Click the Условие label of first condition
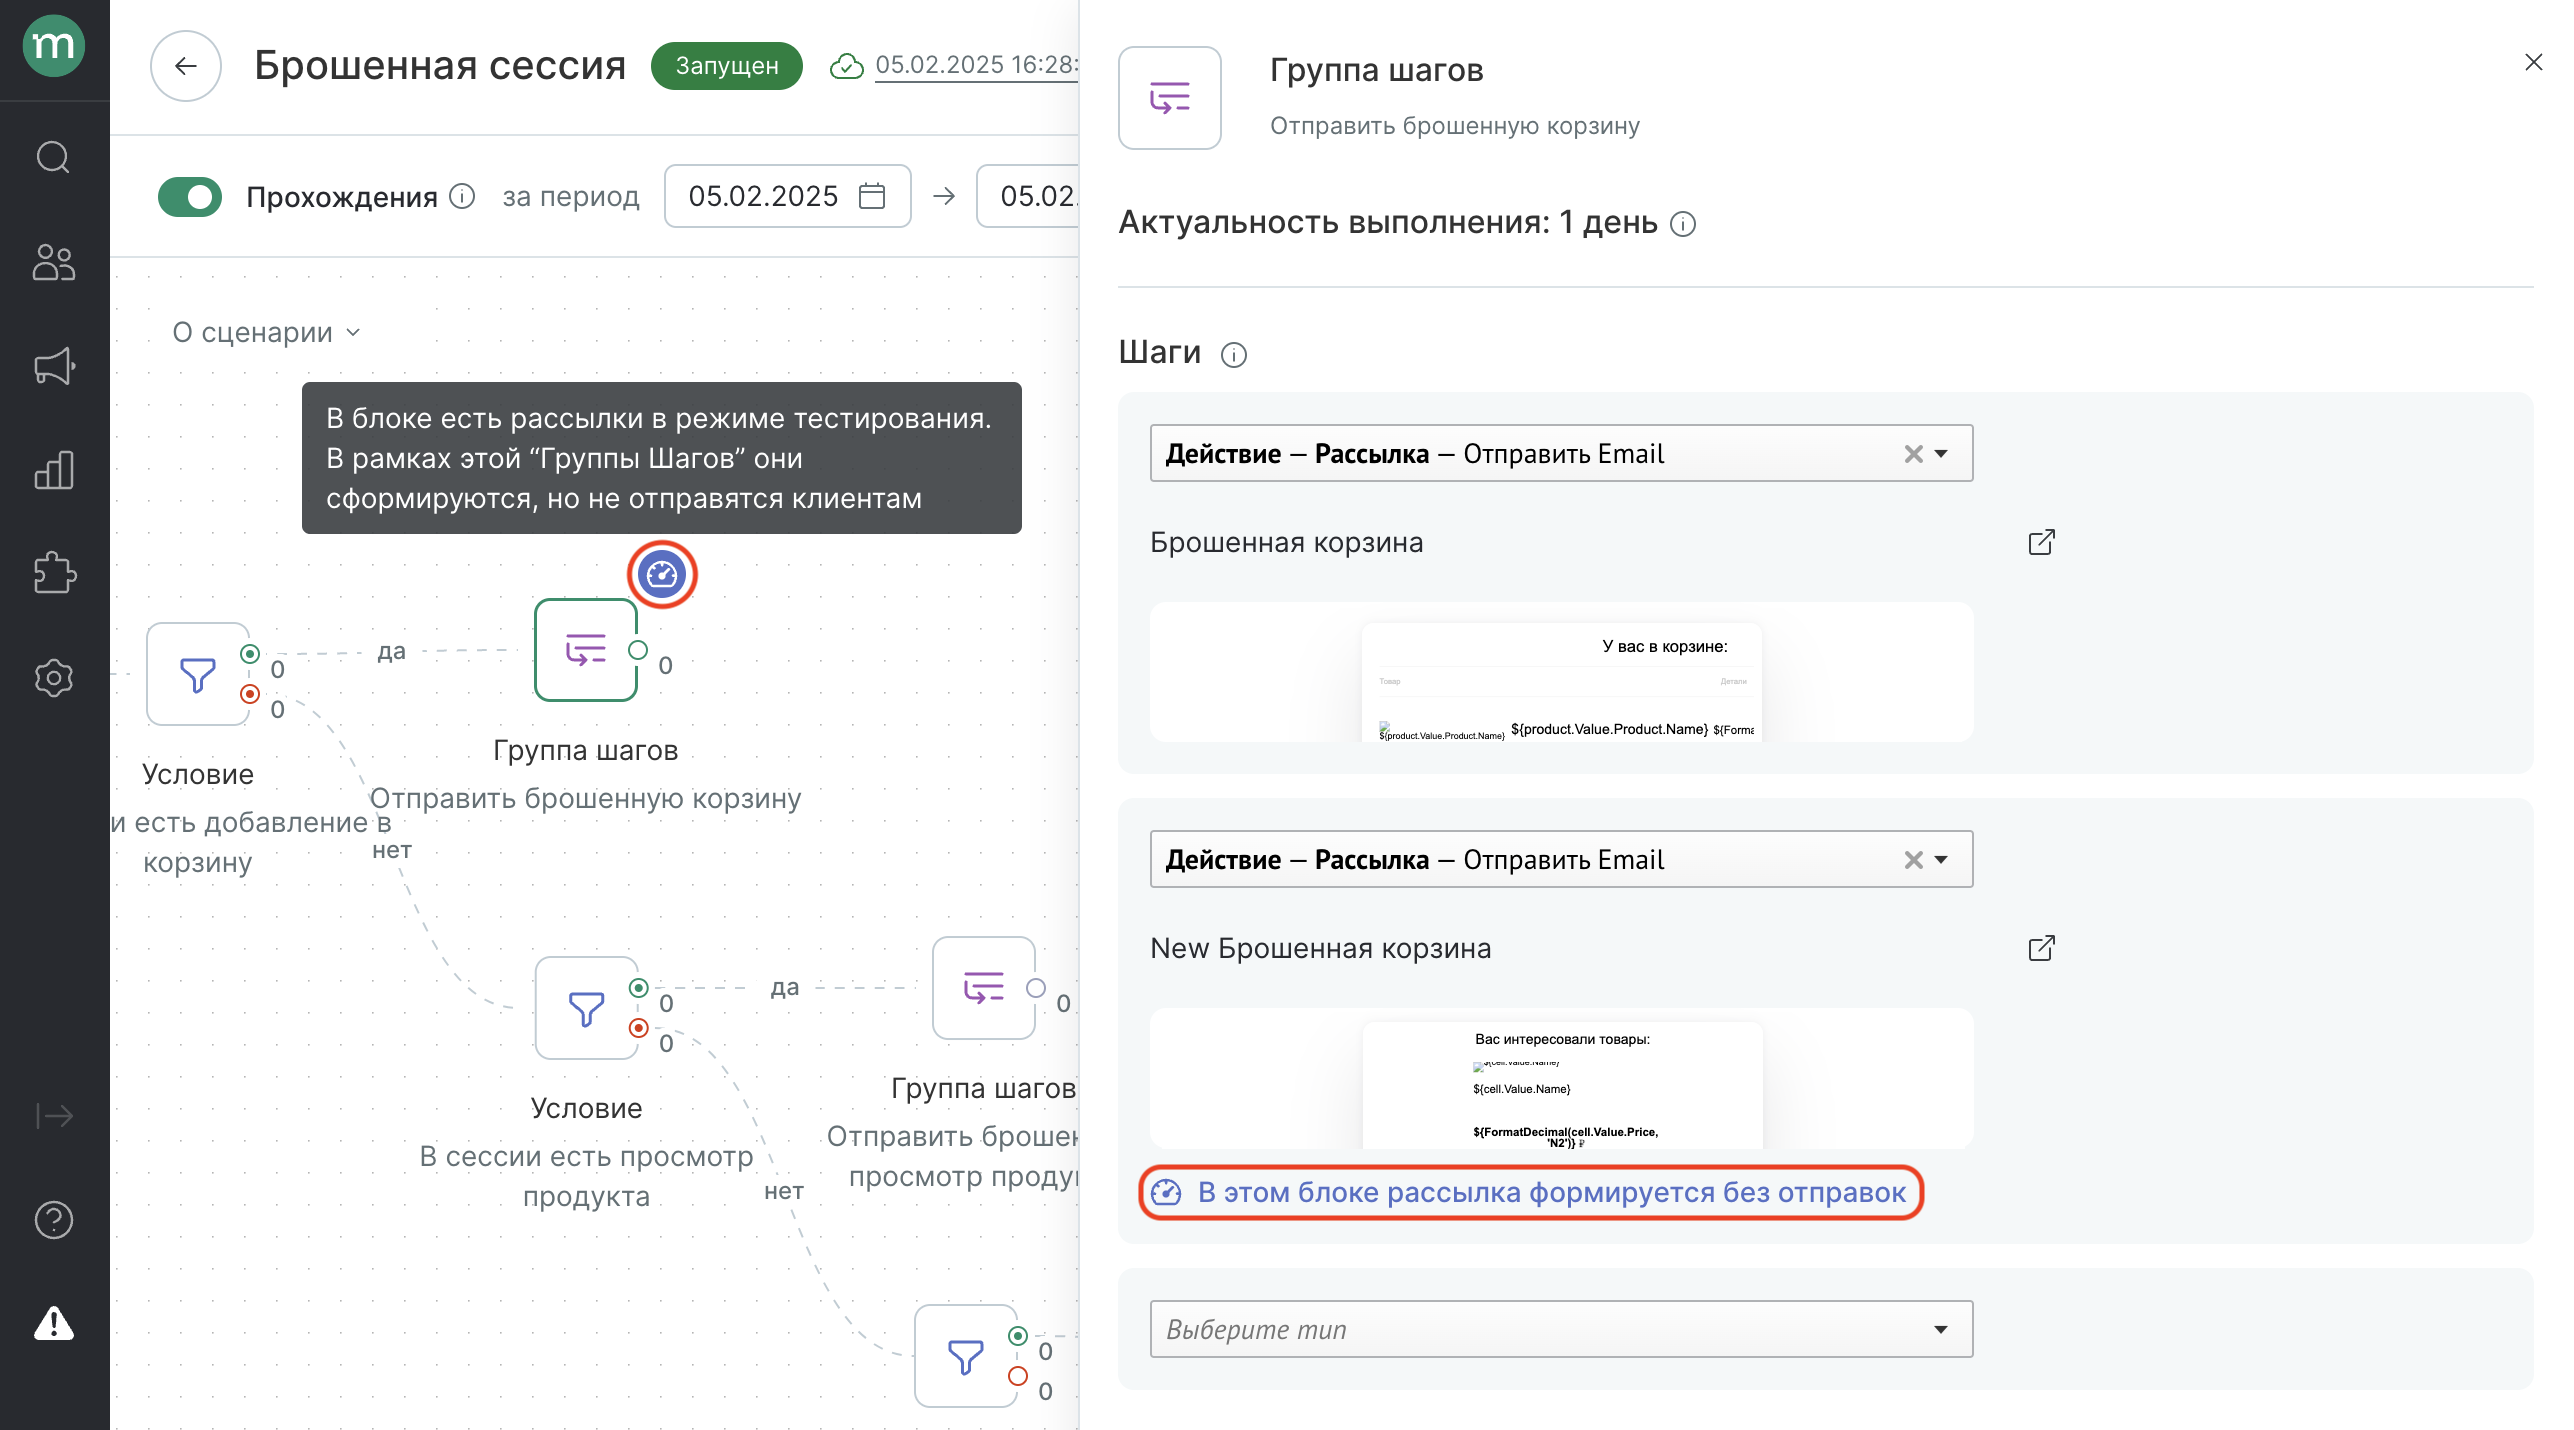Viewport: 2574px width, 1430px height. click(x=198, y=774)
